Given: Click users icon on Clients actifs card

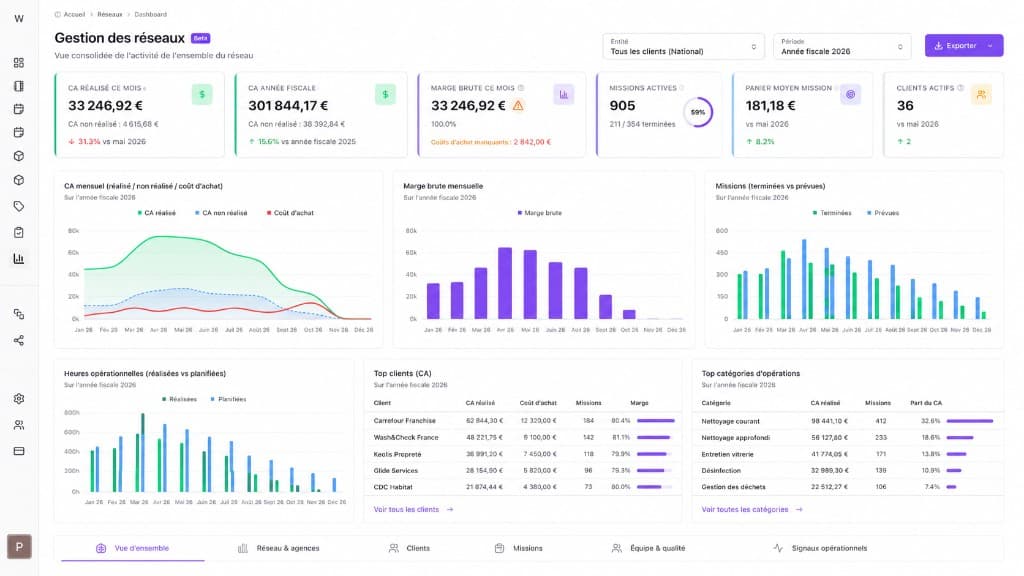Looking at the screenshot, I should pyautogui.click(x=981, y=95).
